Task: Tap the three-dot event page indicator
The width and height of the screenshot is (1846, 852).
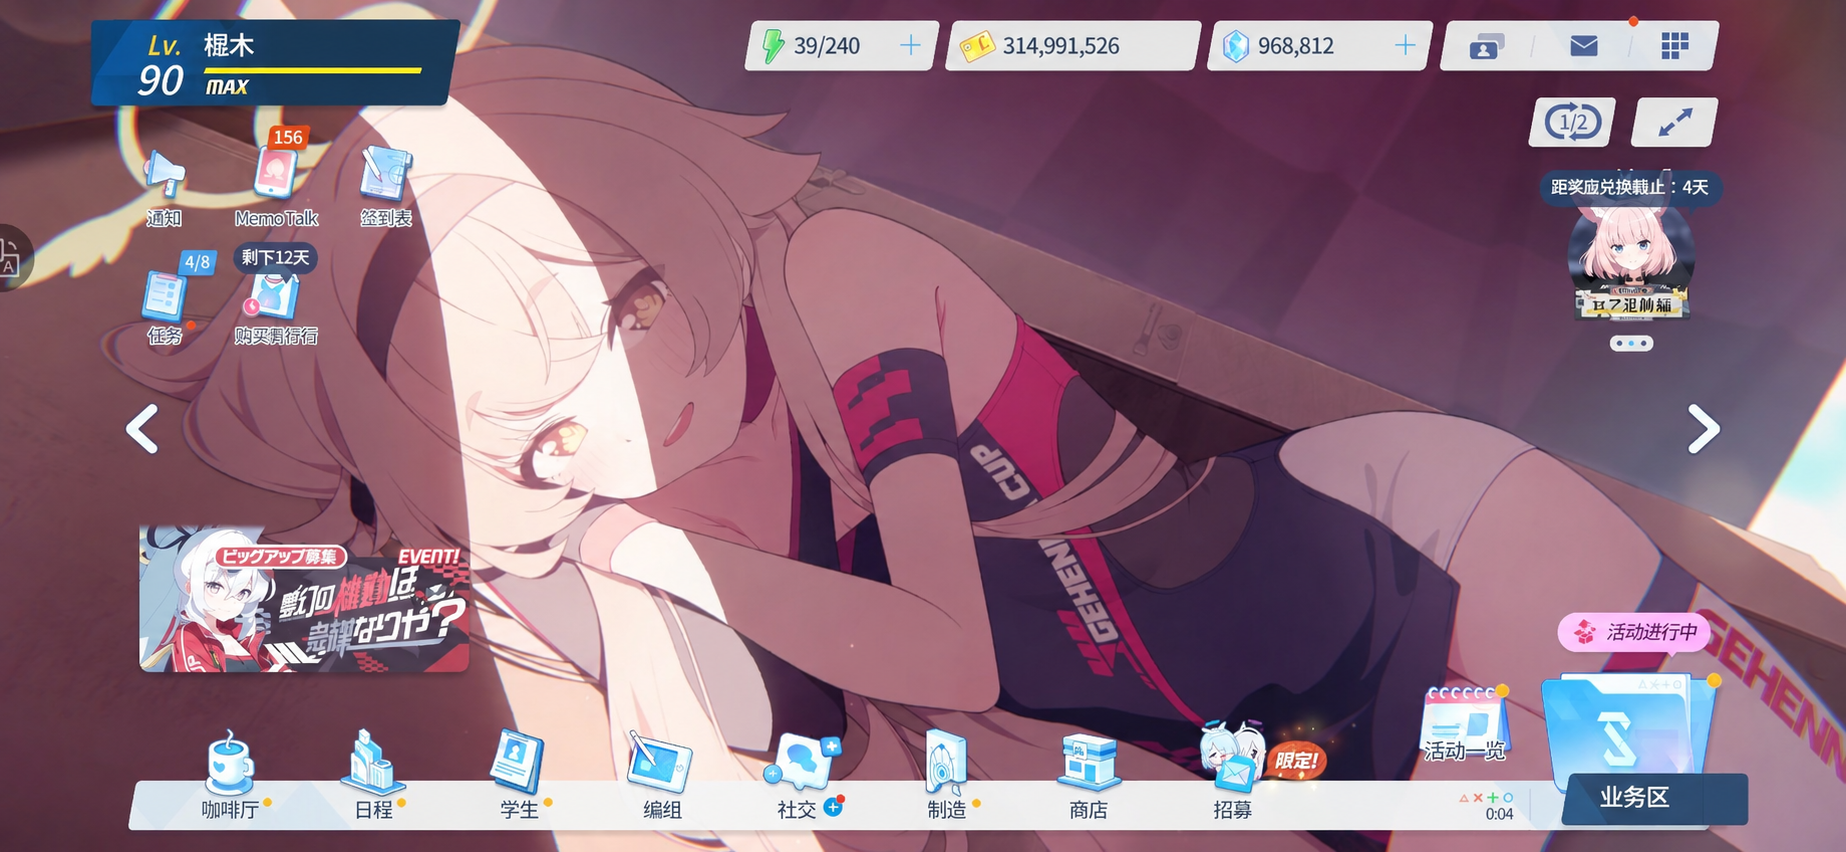Action: (1631, 343)
